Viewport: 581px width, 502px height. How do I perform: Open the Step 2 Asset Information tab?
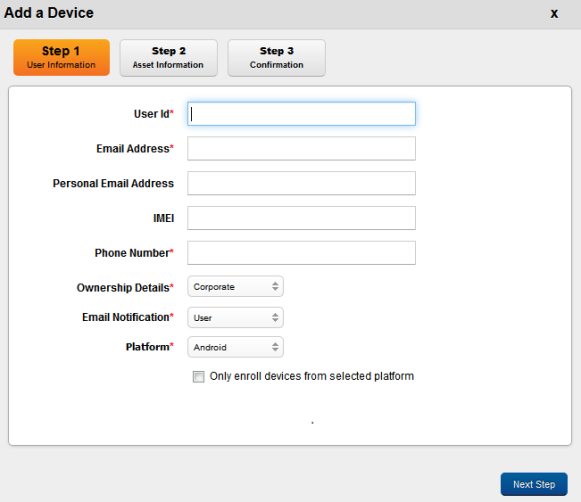(x=169, y=58)
